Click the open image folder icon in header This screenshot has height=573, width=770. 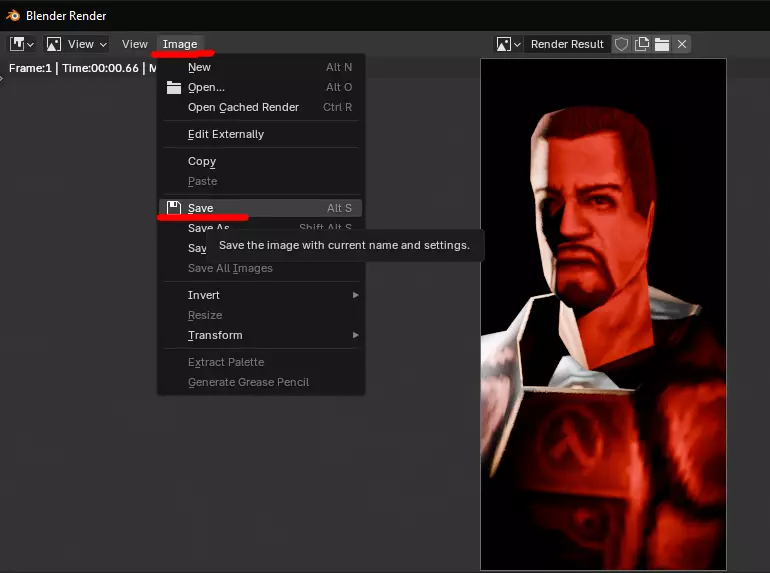pyautogui.click(x=662, y=44)
